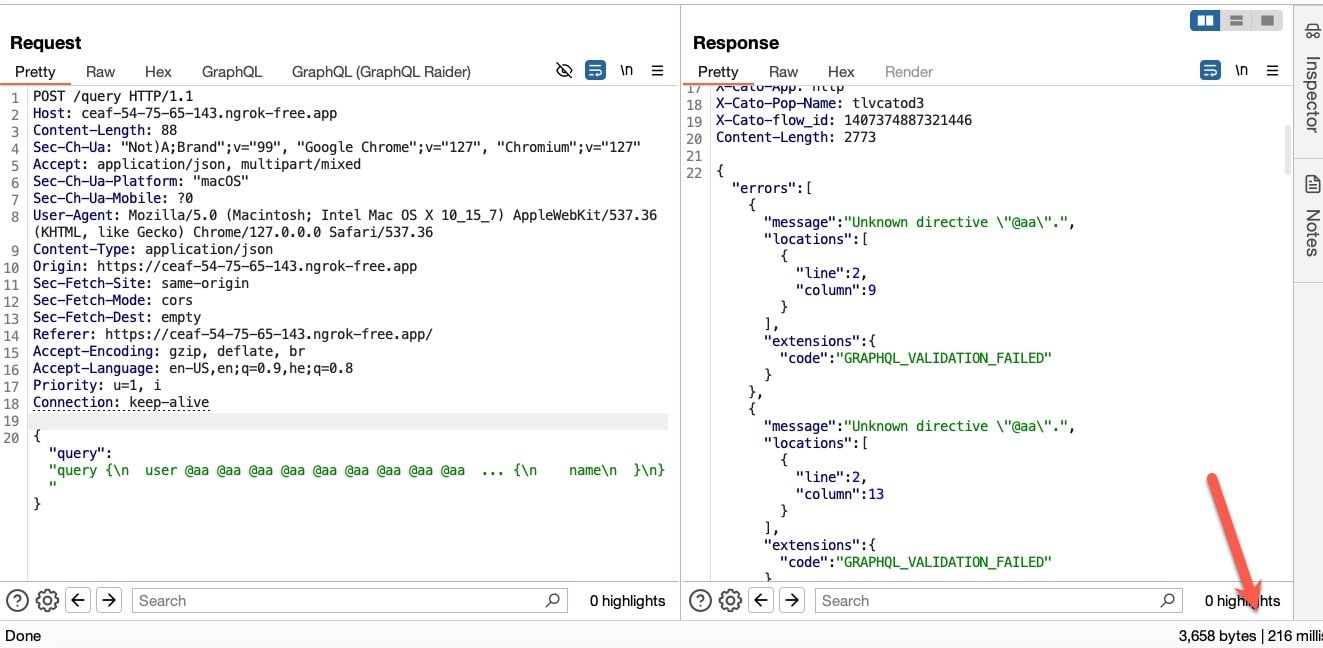This screenshot has height=648, width=1323.
Task: Click the 'Content-Length: 88' request header
Action: (x=105, y=130)
